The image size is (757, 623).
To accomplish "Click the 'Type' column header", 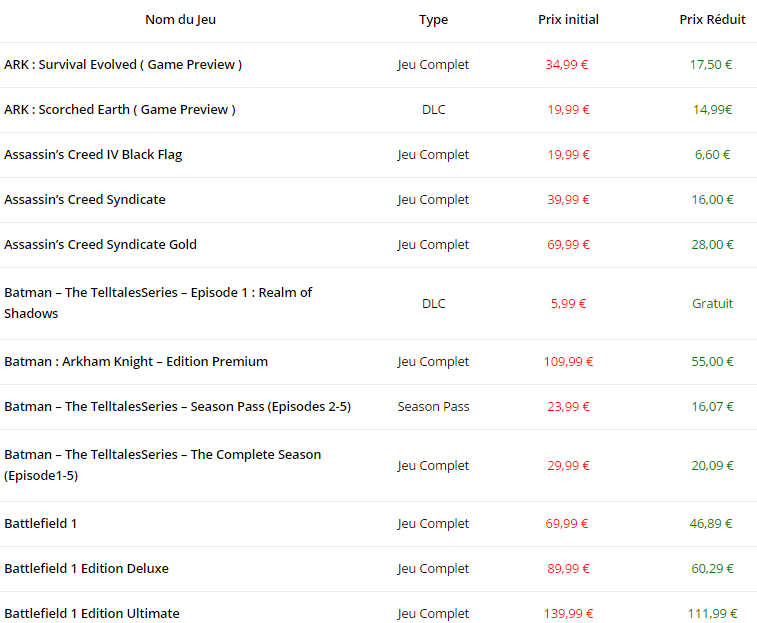I will coord(433,20).
